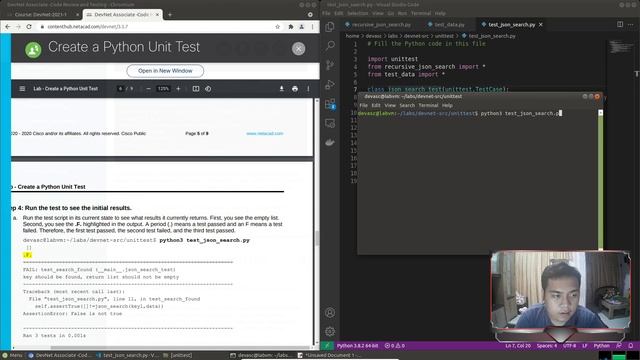Download the PDF lab document

point(282,89)
